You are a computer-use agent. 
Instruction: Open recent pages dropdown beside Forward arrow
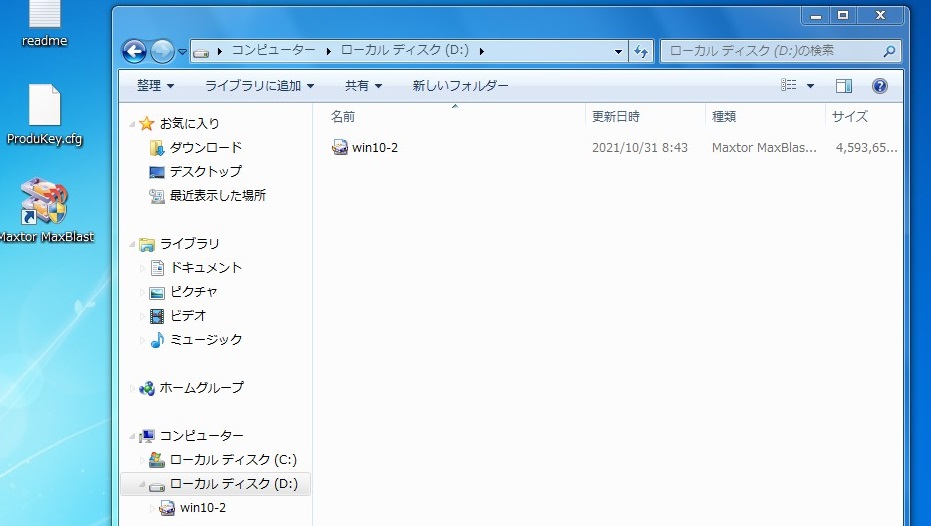click(x=182, y=52)
